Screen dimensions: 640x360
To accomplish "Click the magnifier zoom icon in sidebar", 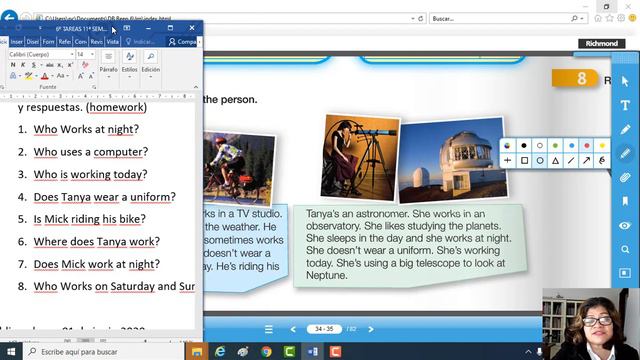I will (x=625, y=249).
